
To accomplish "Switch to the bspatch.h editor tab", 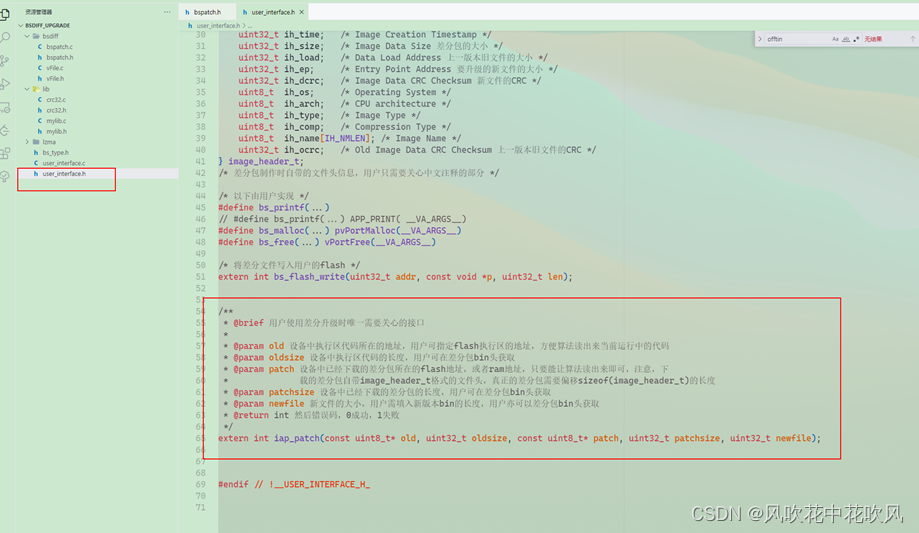I will tap(208, 12).
